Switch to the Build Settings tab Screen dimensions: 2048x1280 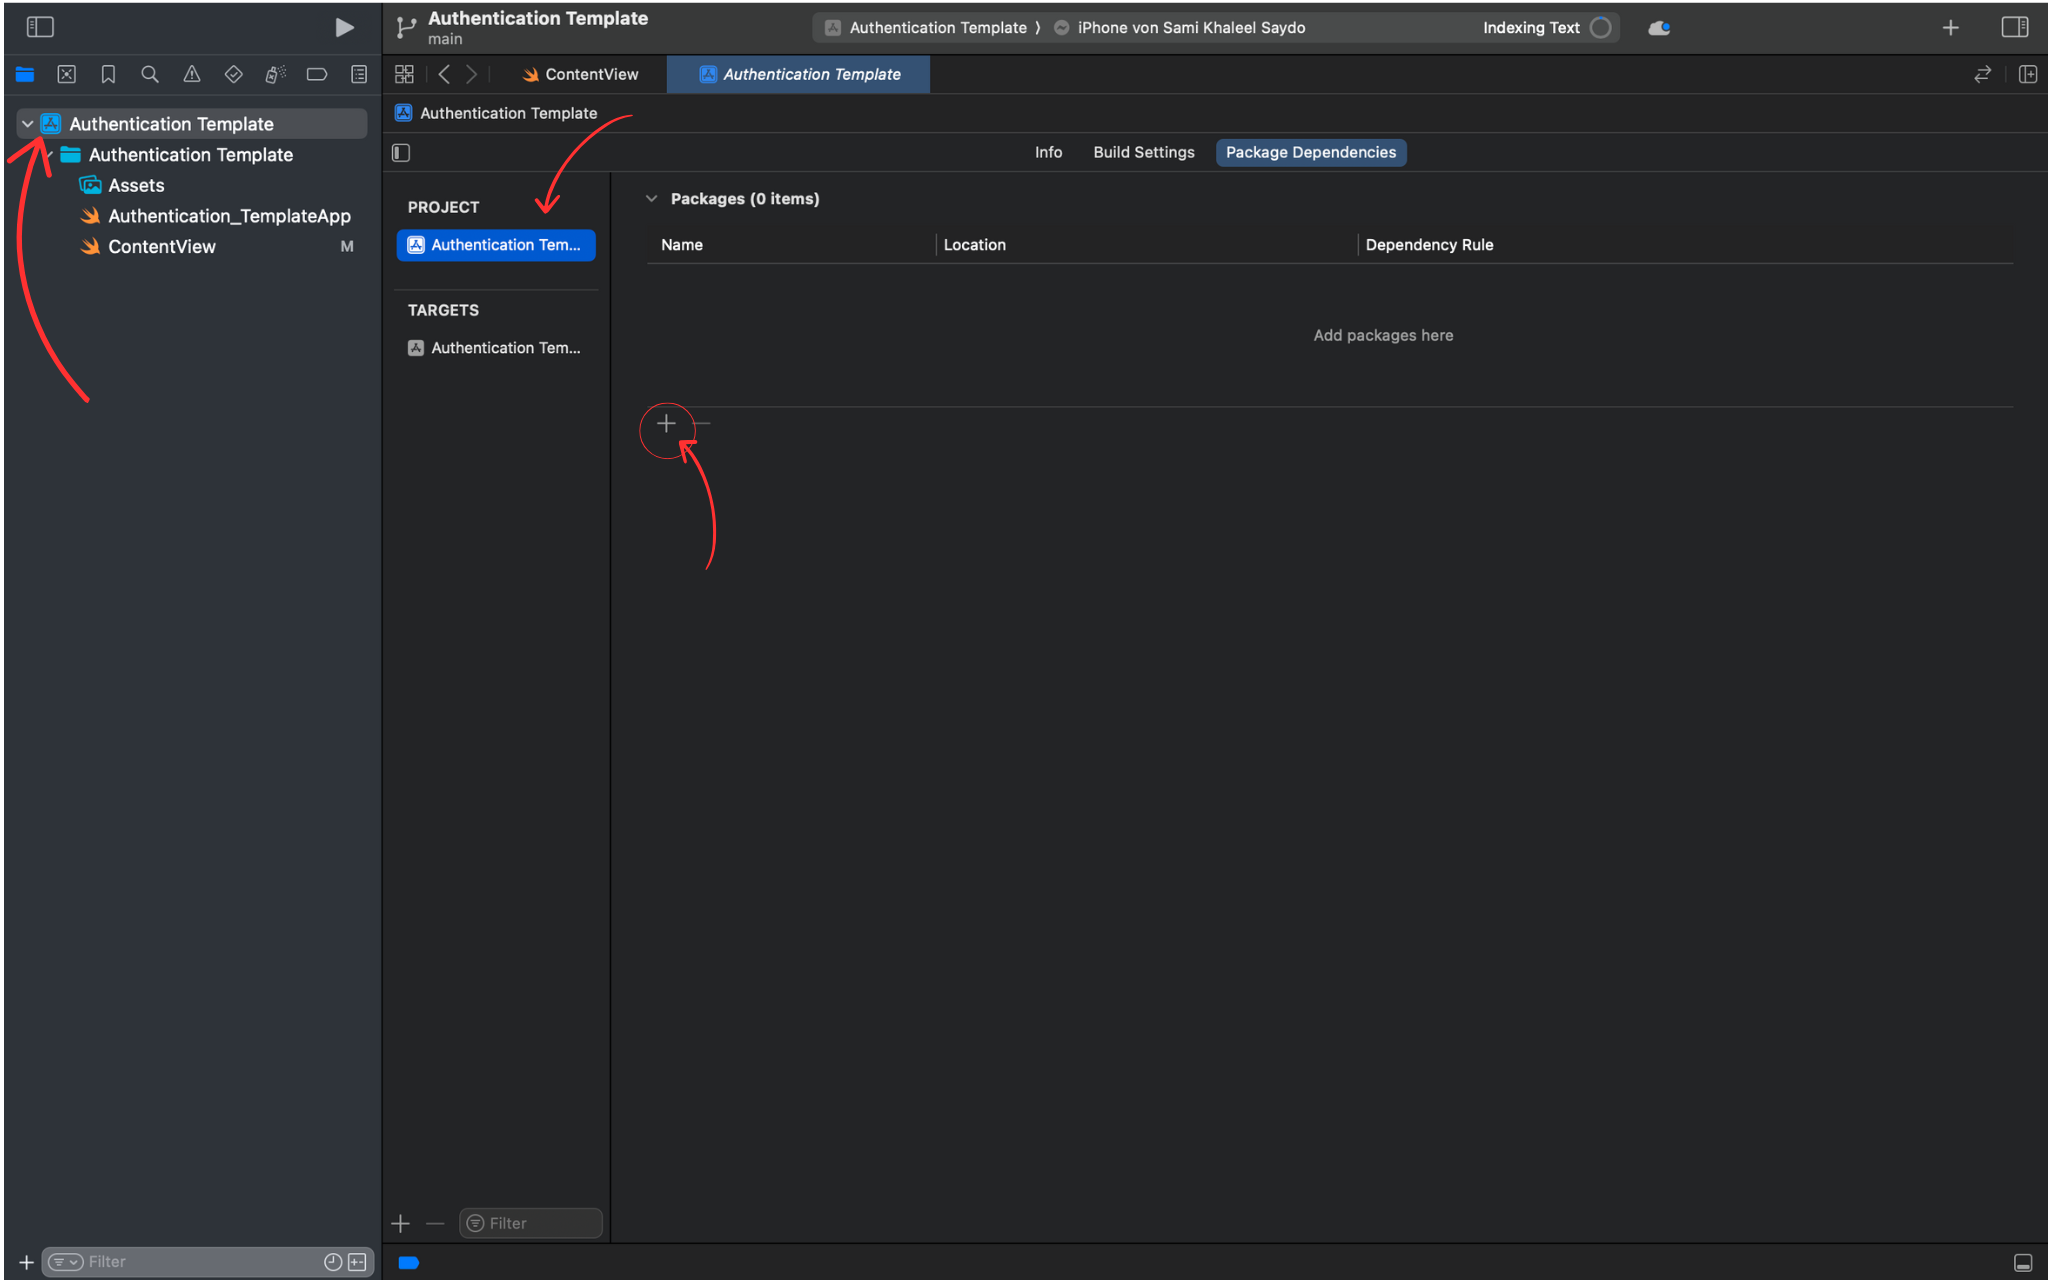click(x=1143, y=152)
